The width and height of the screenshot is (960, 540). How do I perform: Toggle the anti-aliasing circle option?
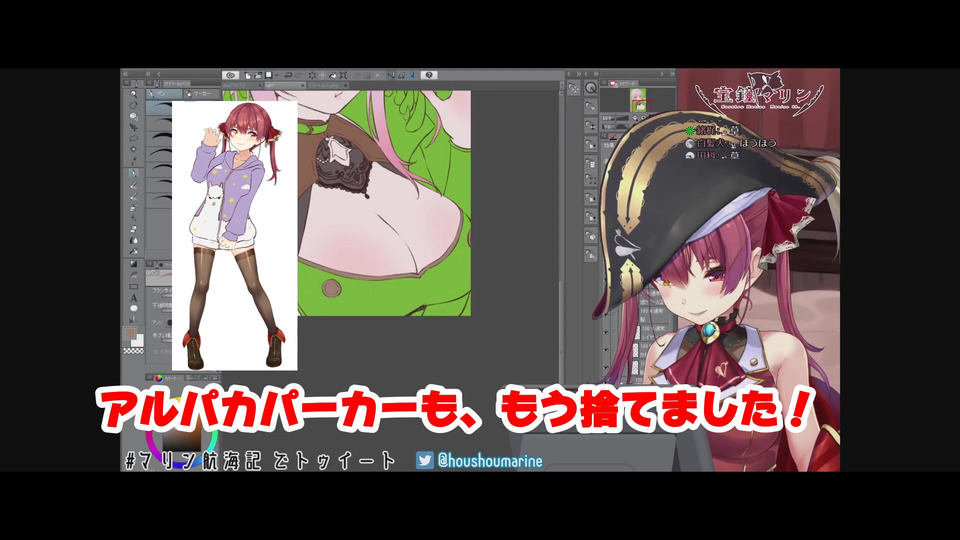tap(169, 323)
